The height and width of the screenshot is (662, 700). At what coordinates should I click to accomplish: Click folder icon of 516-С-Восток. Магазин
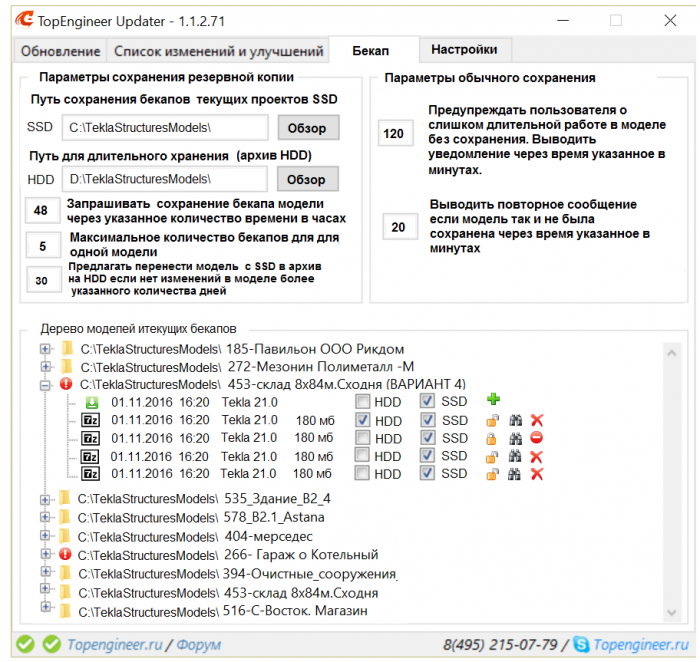click(x=65, y=611)
